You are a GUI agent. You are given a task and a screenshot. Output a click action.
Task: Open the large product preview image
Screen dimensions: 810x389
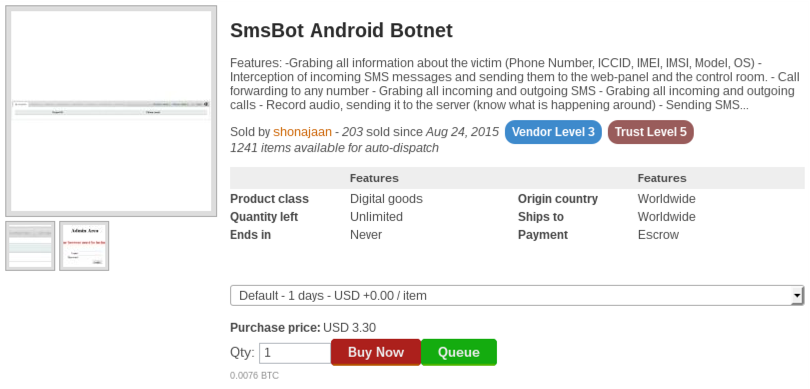click(x=111, y=111)
